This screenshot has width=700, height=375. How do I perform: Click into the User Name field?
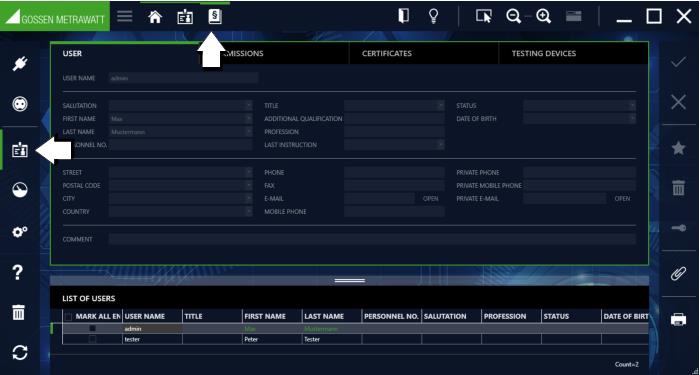tap(183, 78)
